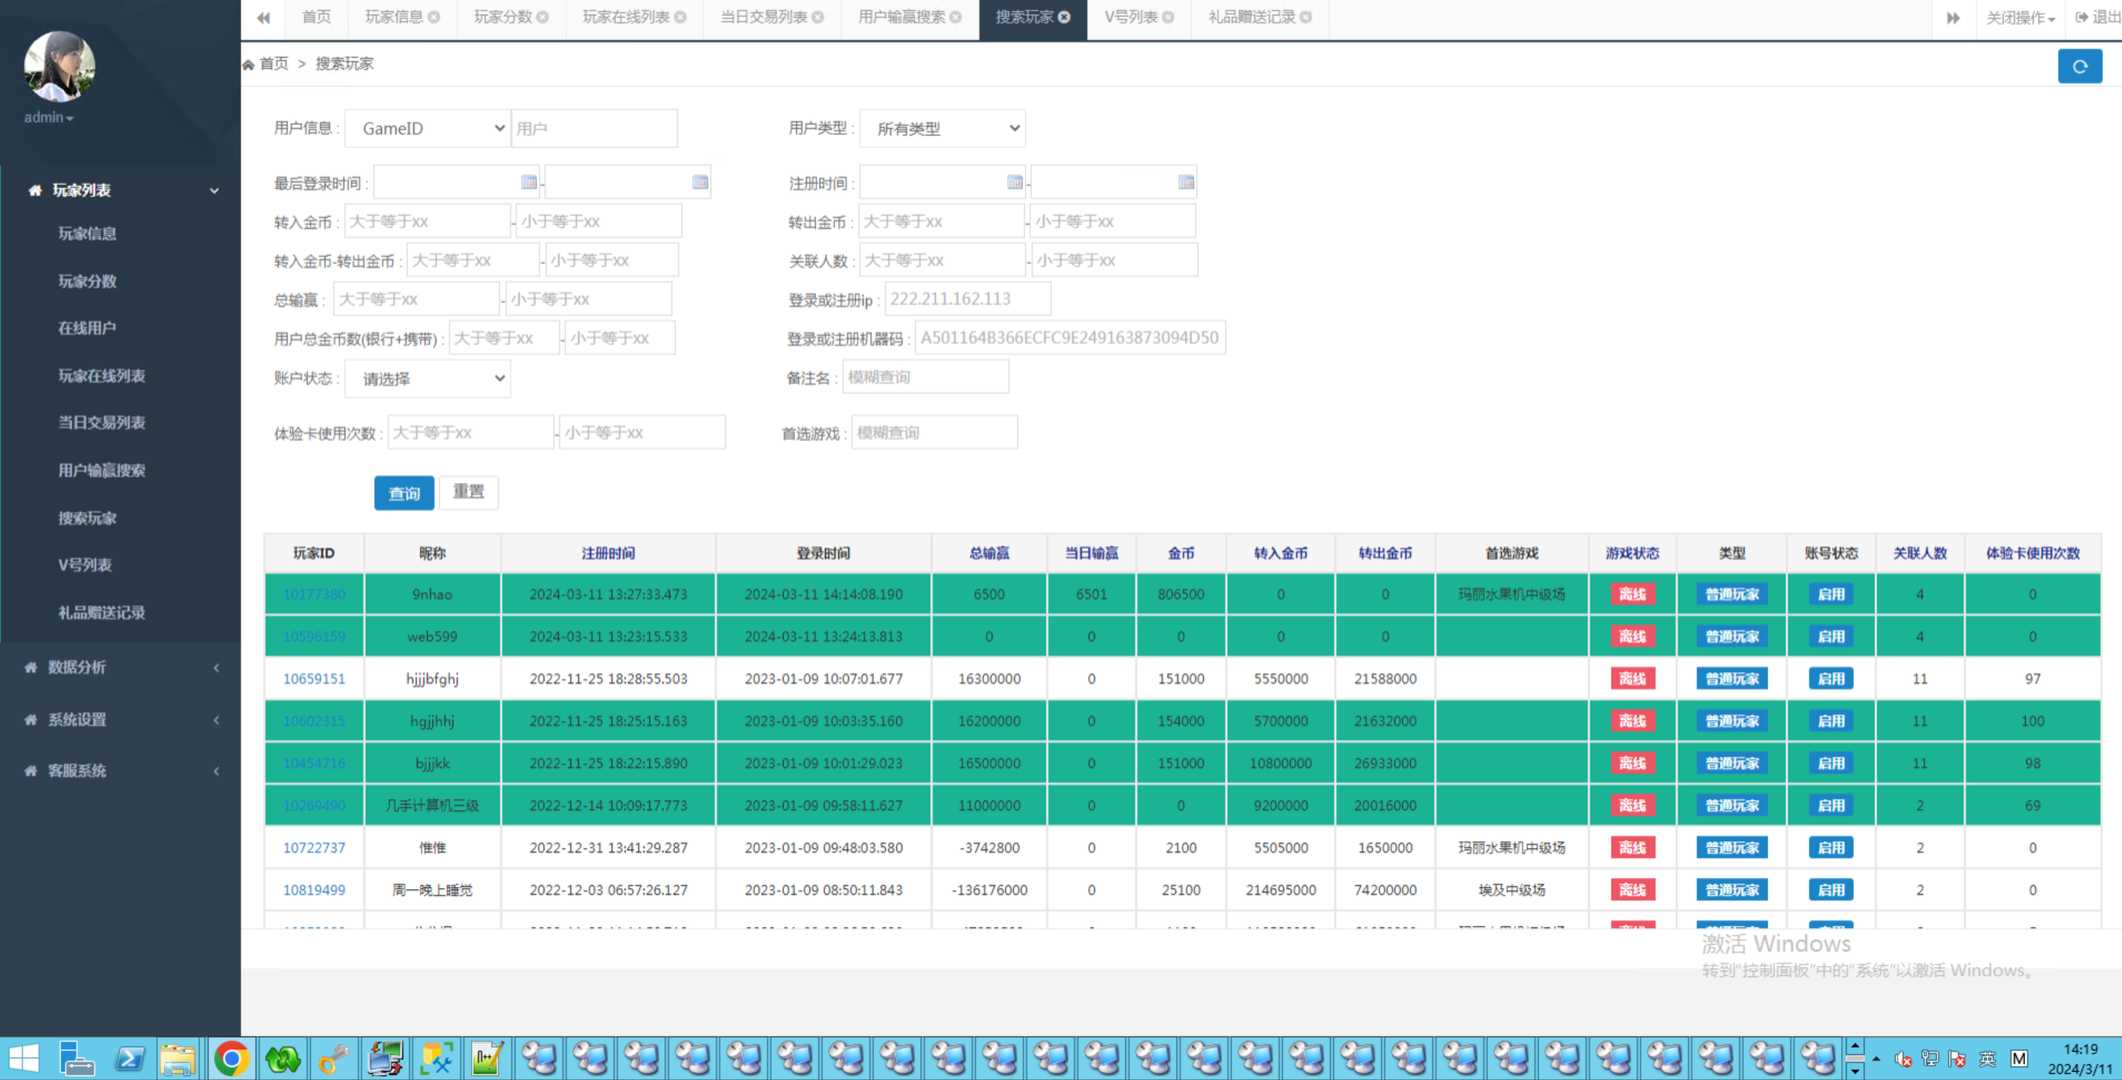This screenshot has width=2122, height=1080.
Task: Close the V号列表 tab via its x icon
Action: (x=1168, y=17)
